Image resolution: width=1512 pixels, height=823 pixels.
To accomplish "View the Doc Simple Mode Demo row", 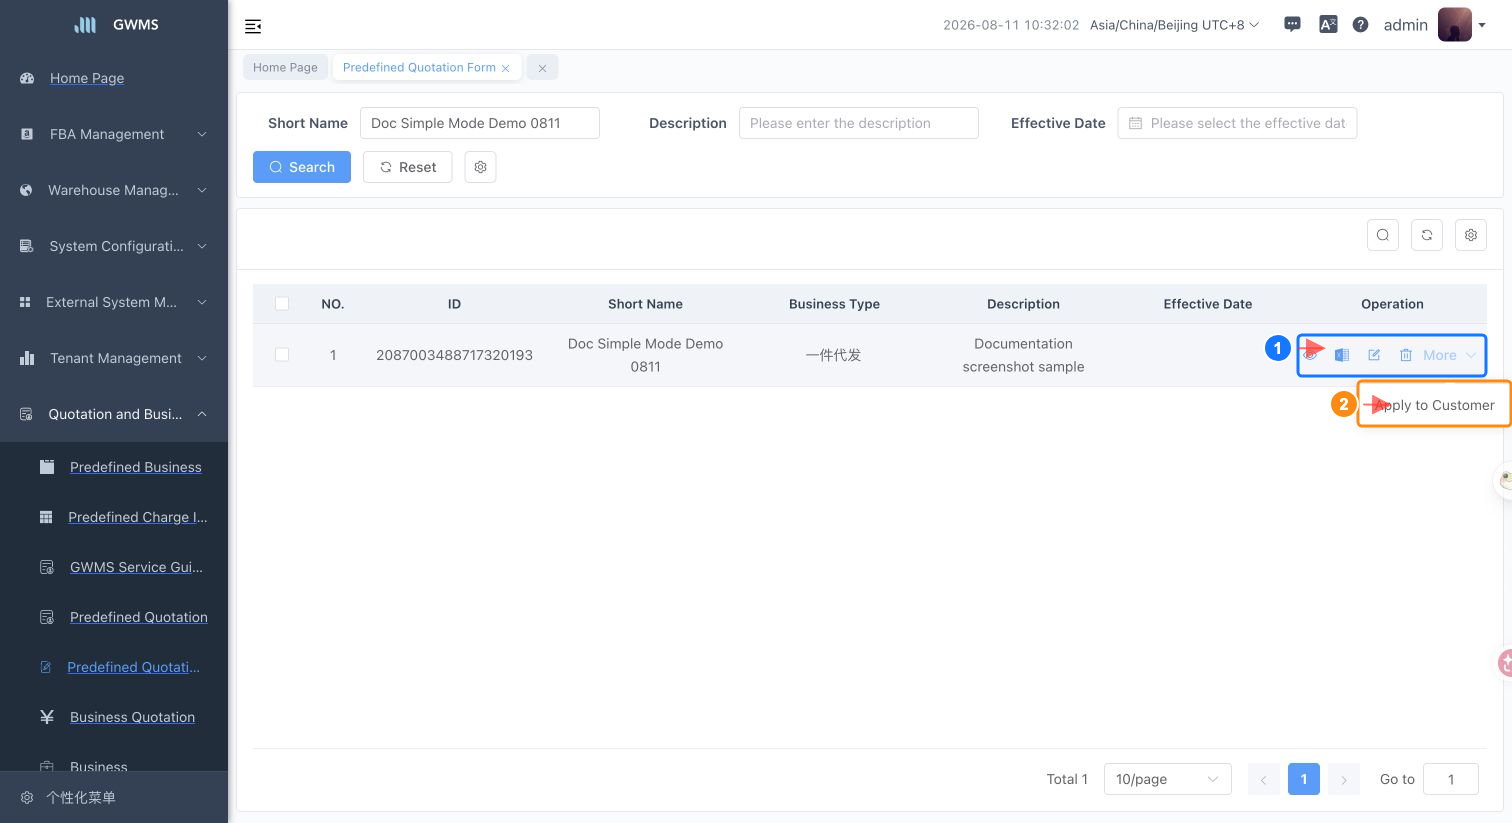I will pyautogui.click(x=1310, y=355).
